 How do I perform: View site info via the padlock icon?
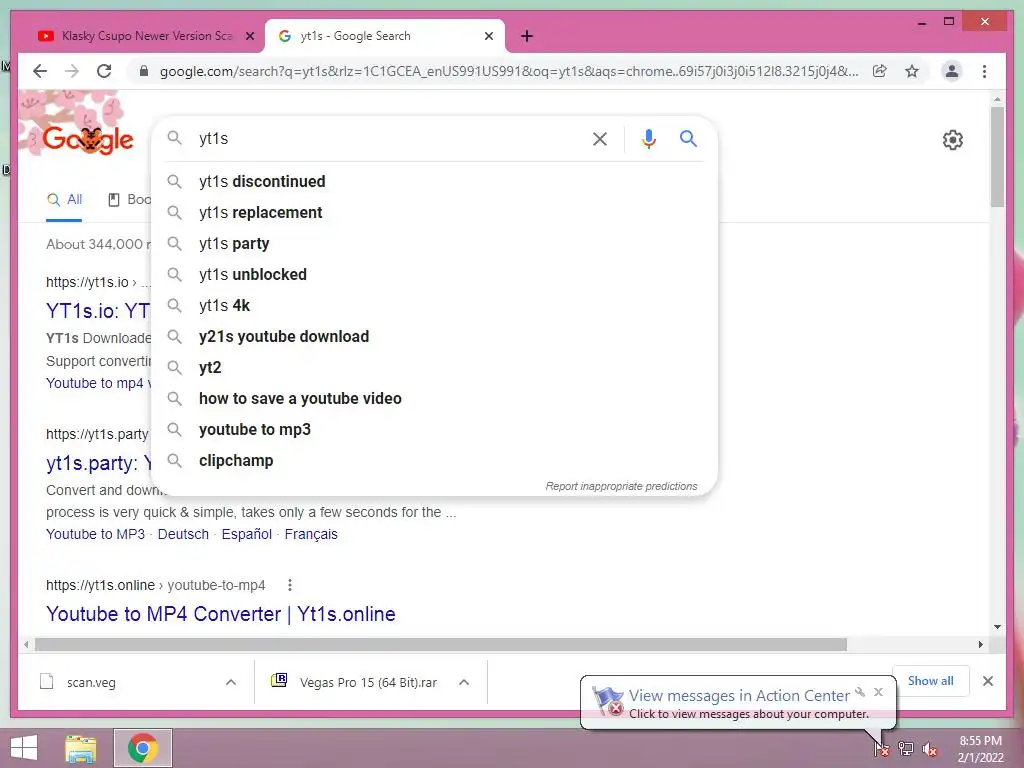[144, 71]
